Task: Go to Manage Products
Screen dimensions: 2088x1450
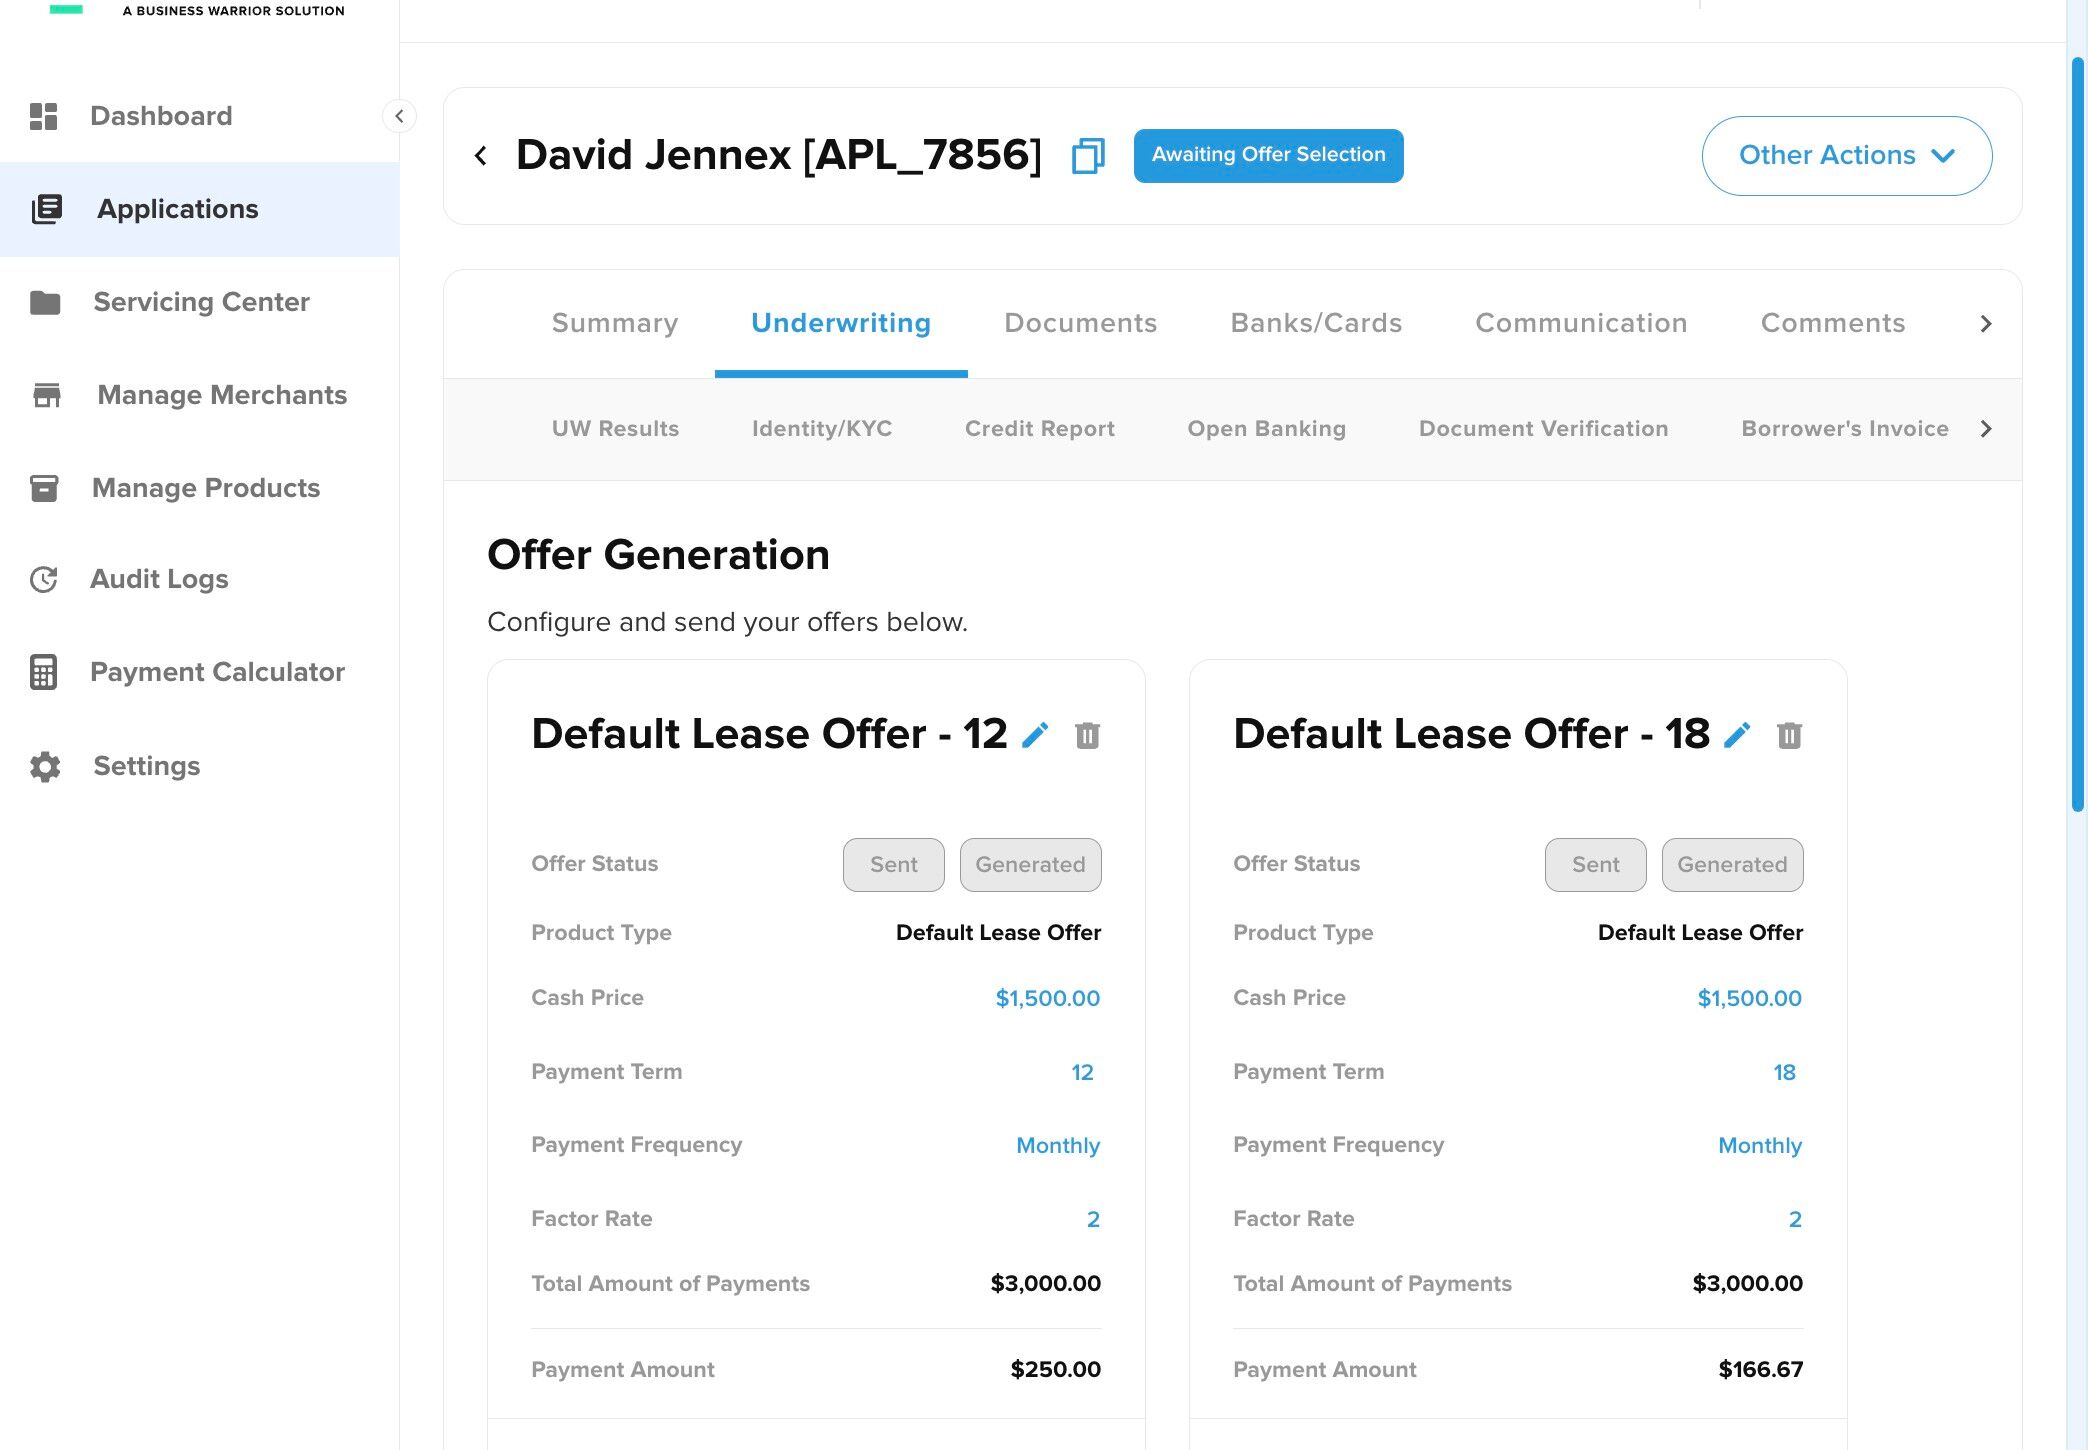Action: coord(206,488)
